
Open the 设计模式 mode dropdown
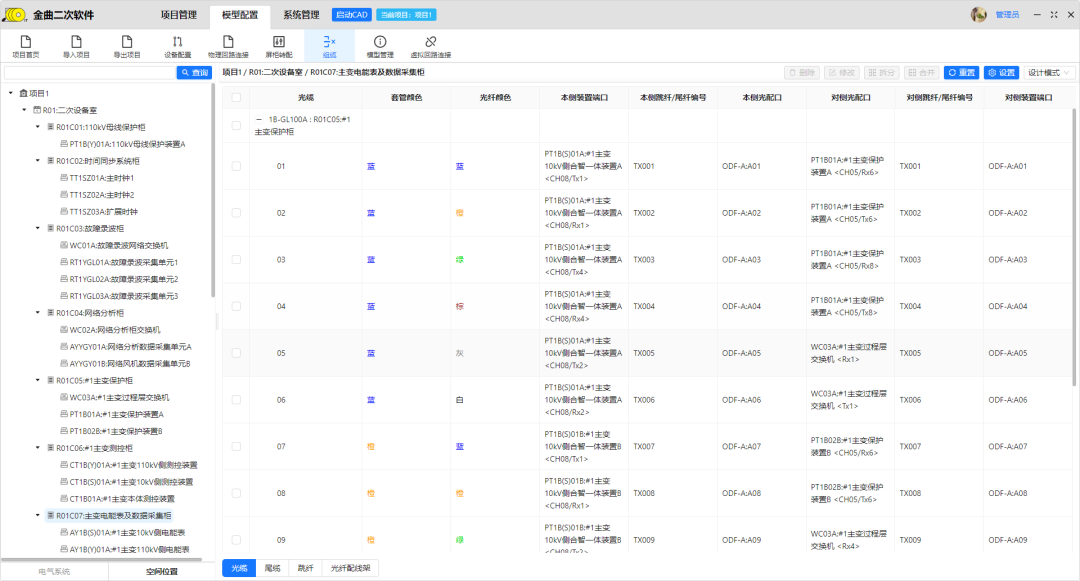(1049, 73)
